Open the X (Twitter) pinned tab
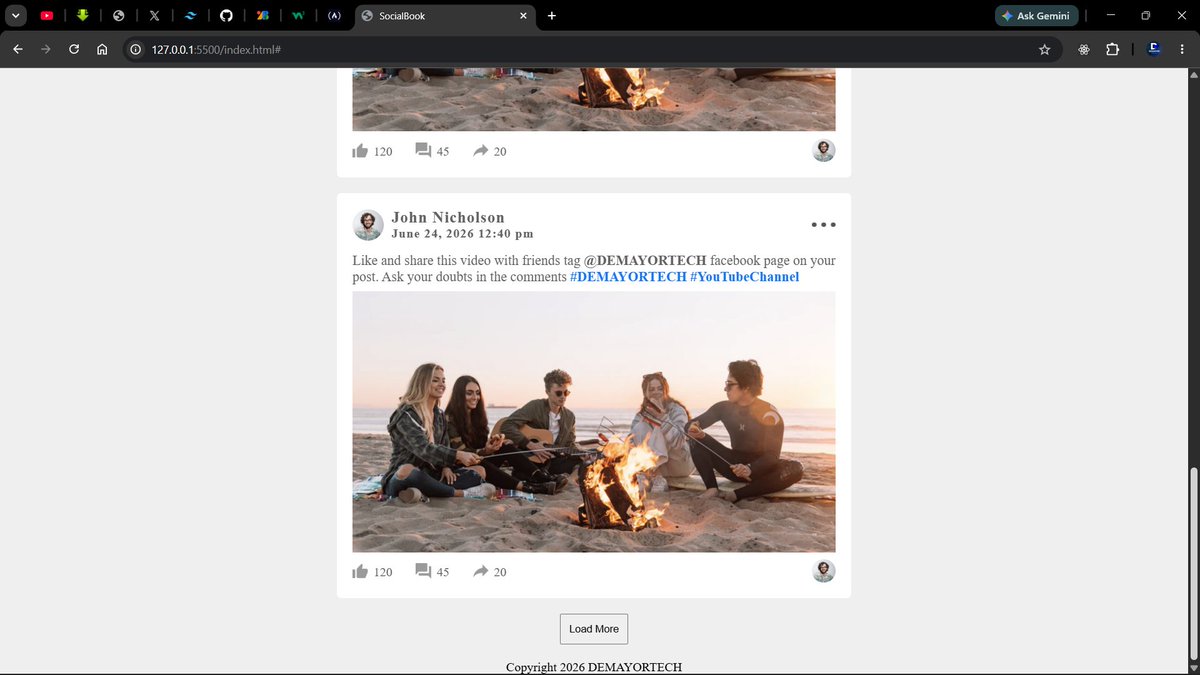This screenshot has width=1200, height=675. pos(154,16)
